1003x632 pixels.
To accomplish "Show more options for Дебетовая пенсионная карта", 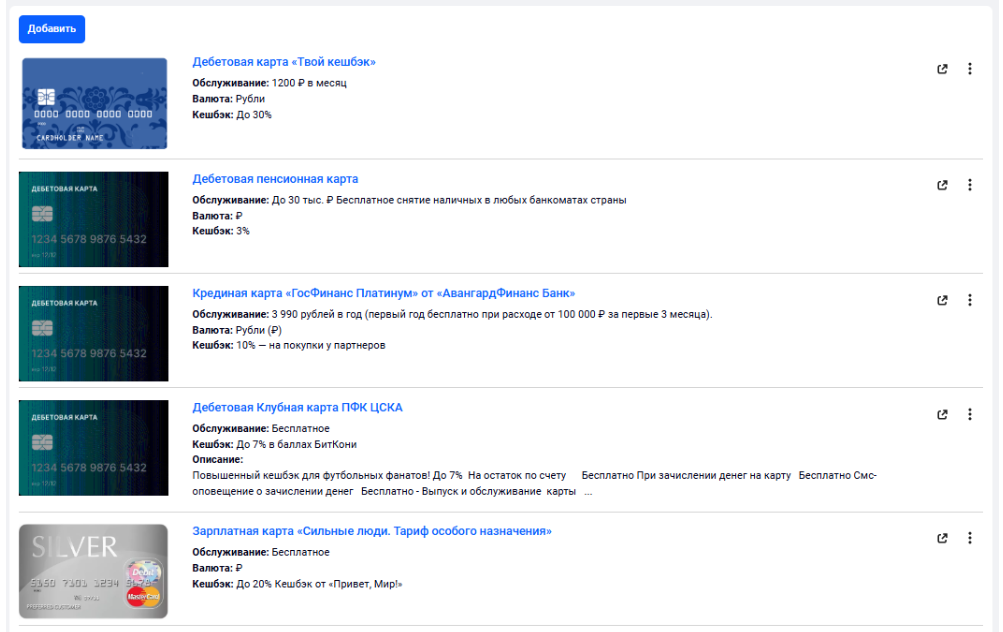I will [970, 185].
